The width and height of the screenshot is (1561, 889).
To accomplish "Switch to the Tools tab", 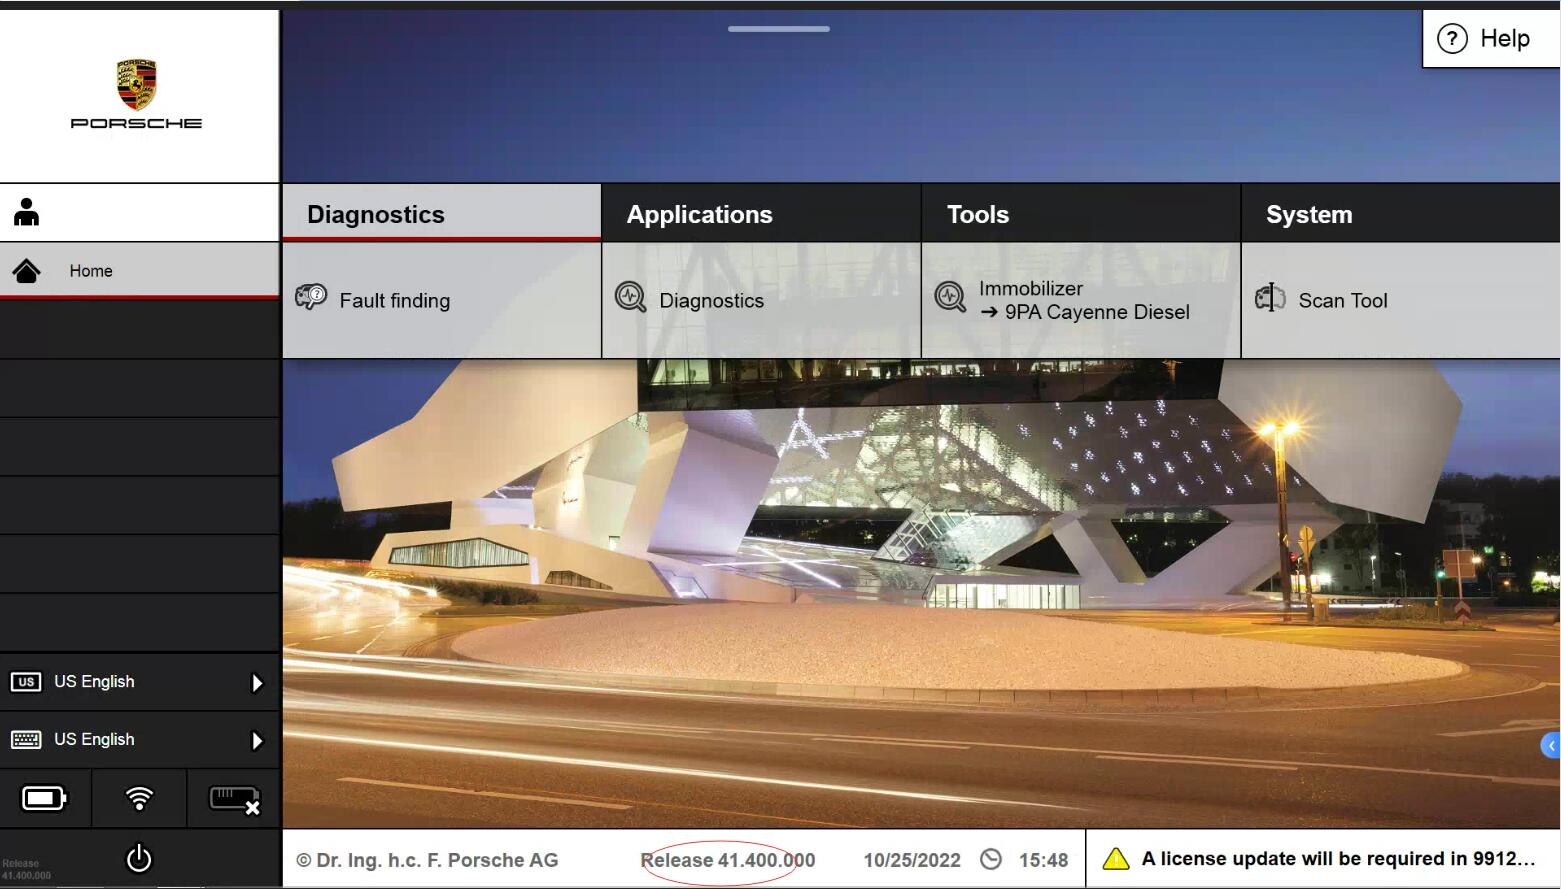I will [x=1080, y=214].
